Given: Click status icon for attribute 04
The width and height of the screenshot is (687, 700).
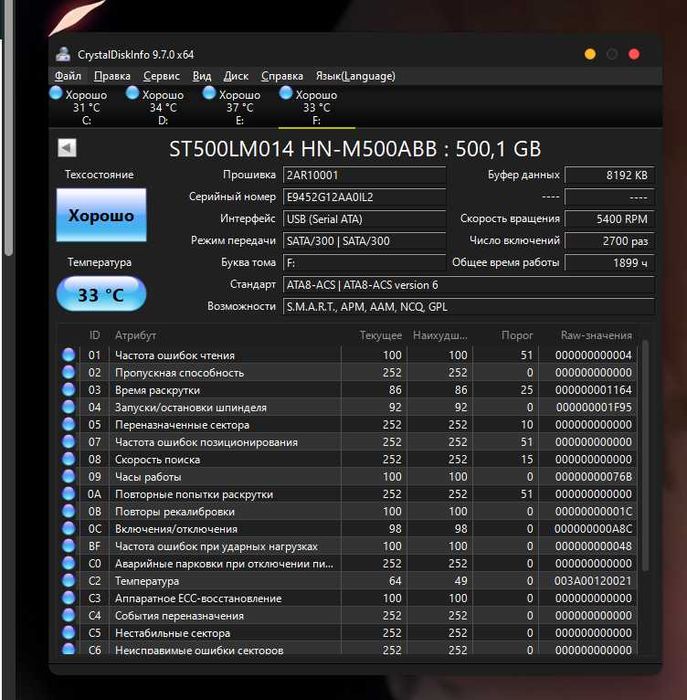Looking at the screenshot, I should click(68, 407).
